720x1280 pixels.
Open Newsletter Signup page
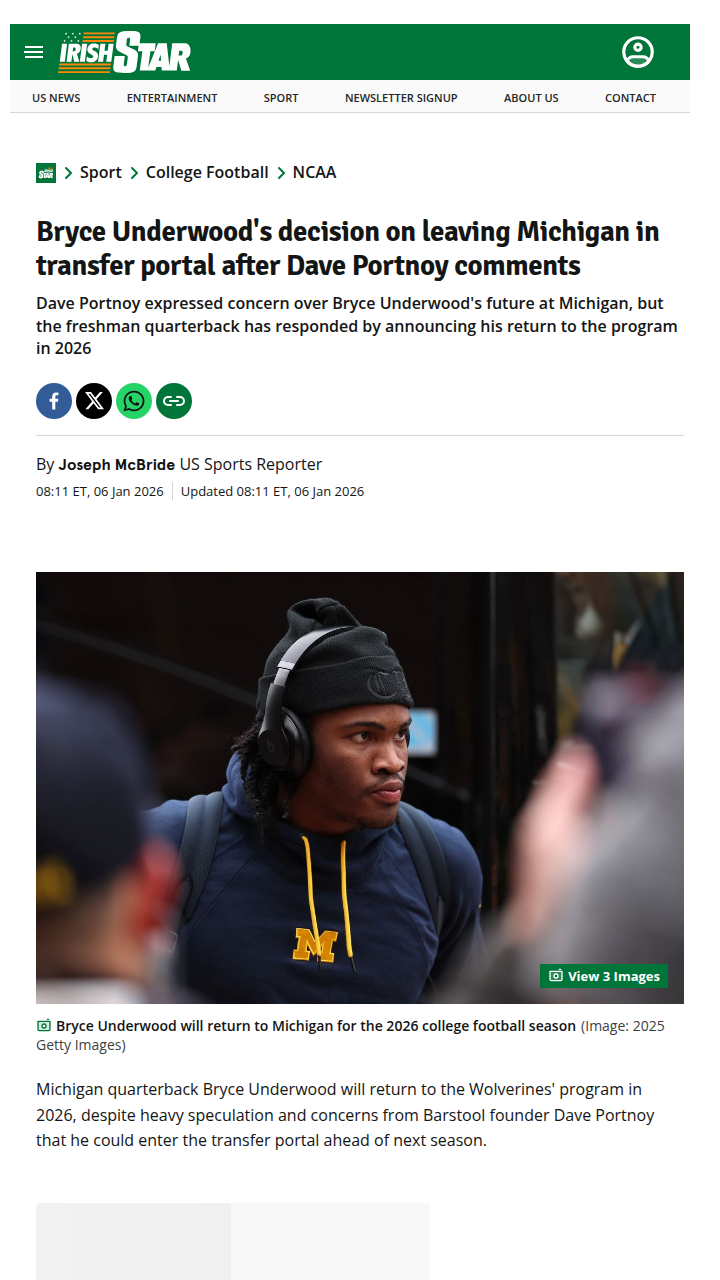click(x=401, y=98)
